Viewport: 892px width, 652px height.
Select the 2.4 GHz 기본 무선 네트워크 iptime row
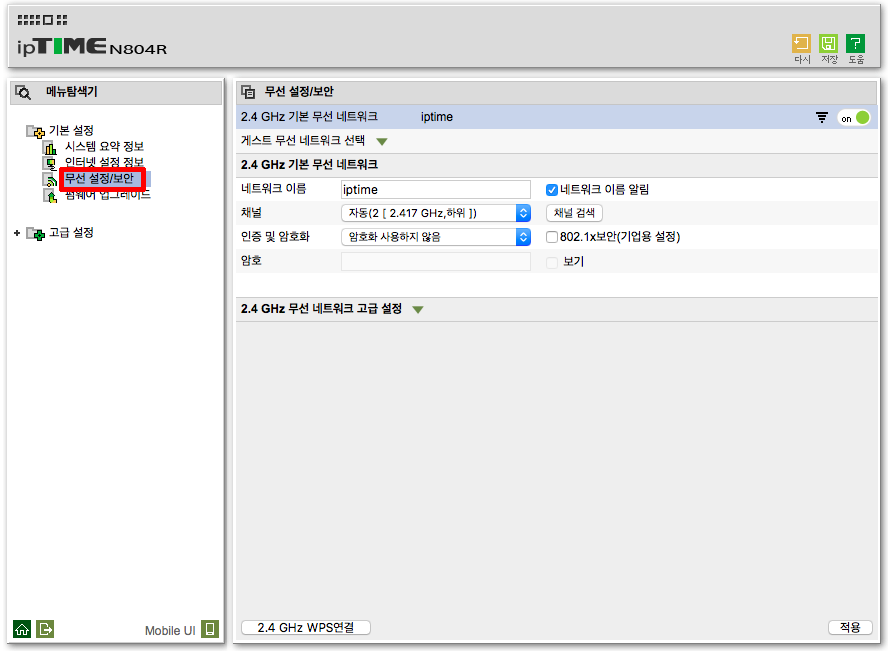point(556,117)
